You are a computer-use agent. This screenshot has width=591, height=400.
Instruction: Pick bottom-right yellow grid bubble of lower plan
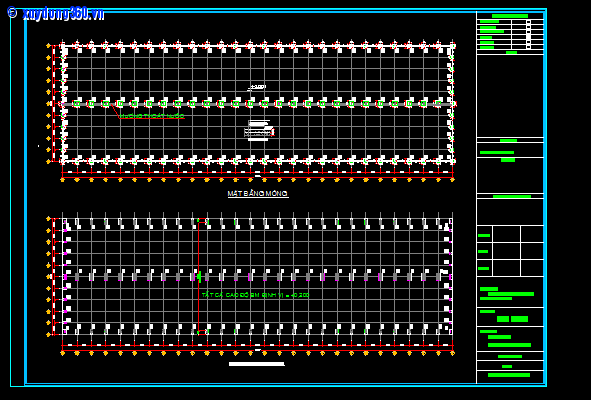tap(452, 353)
